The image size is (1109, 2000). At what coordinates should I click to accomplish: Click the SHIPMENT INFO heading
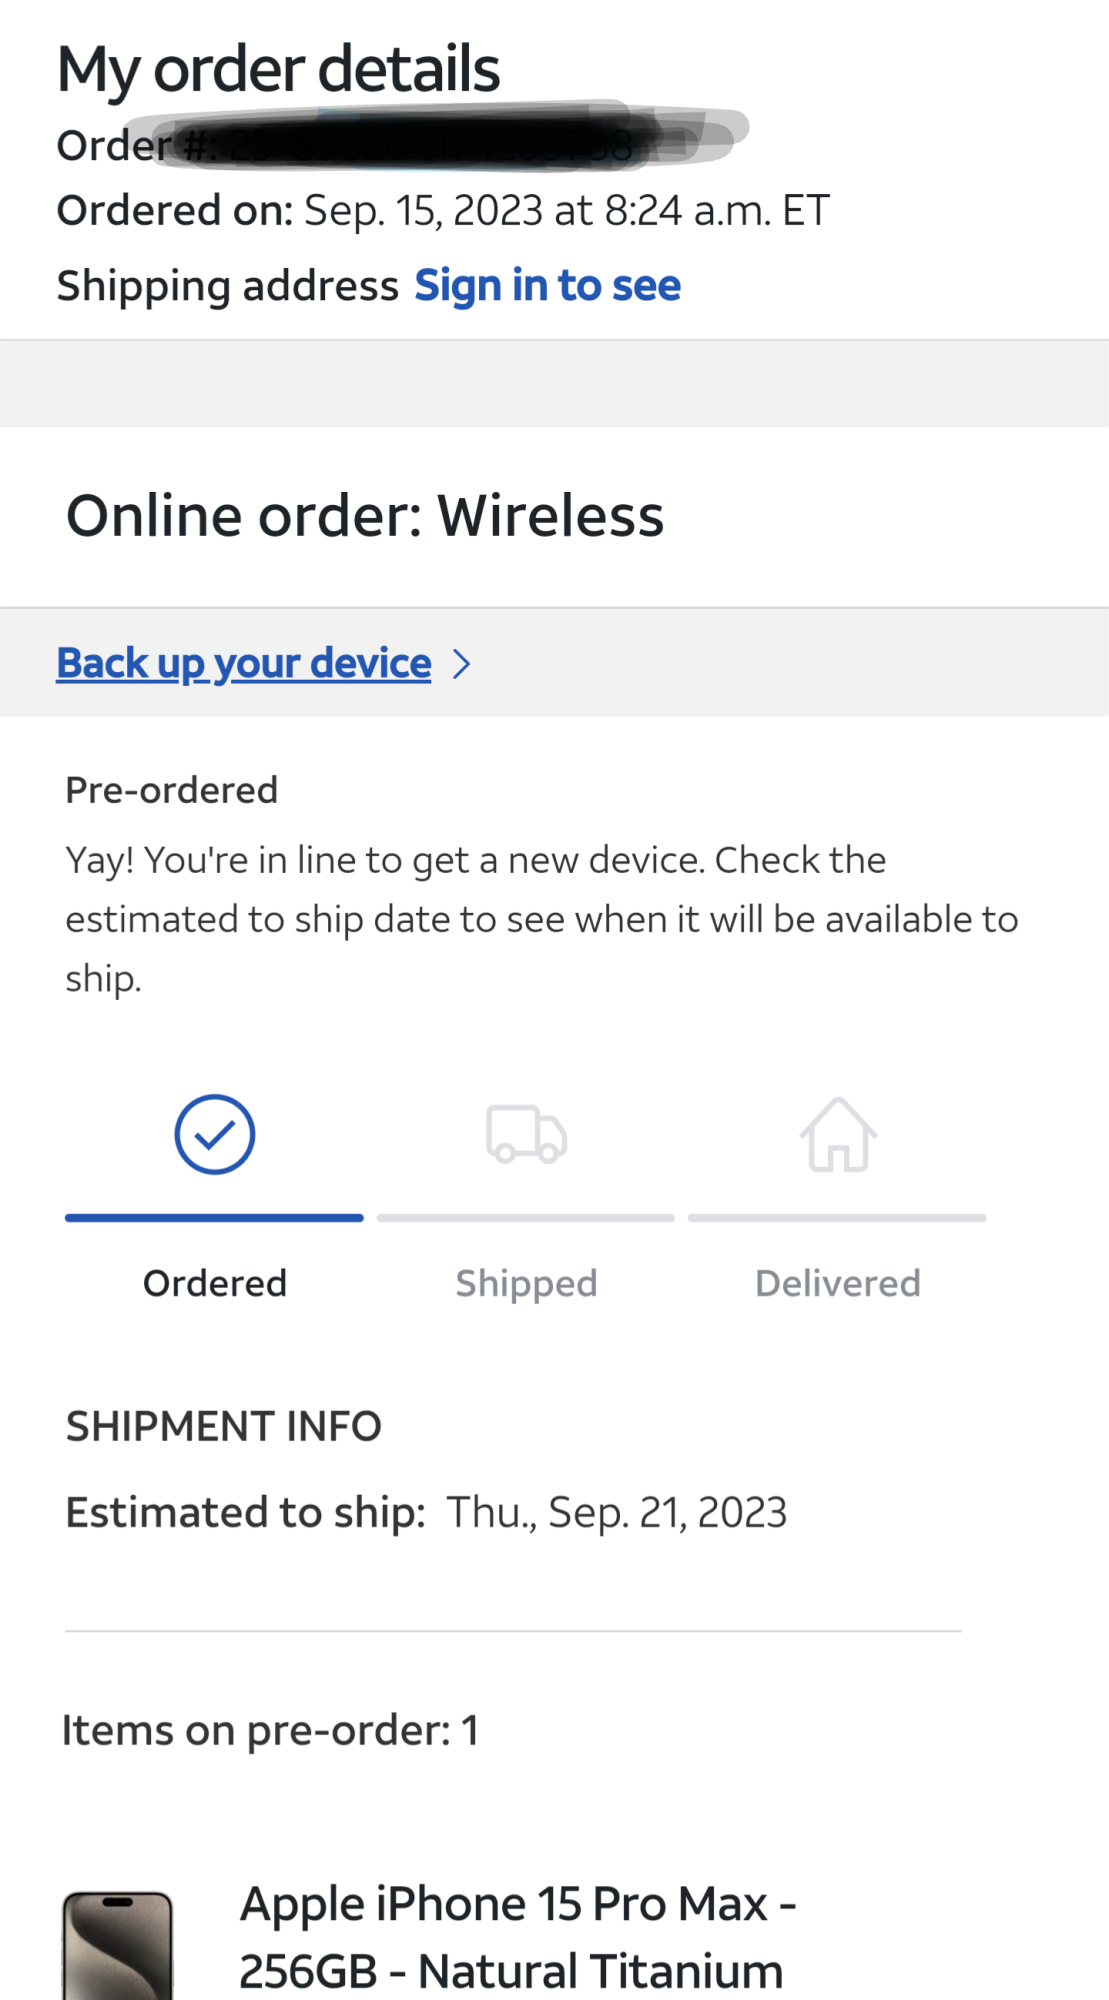coord(224,1426)
